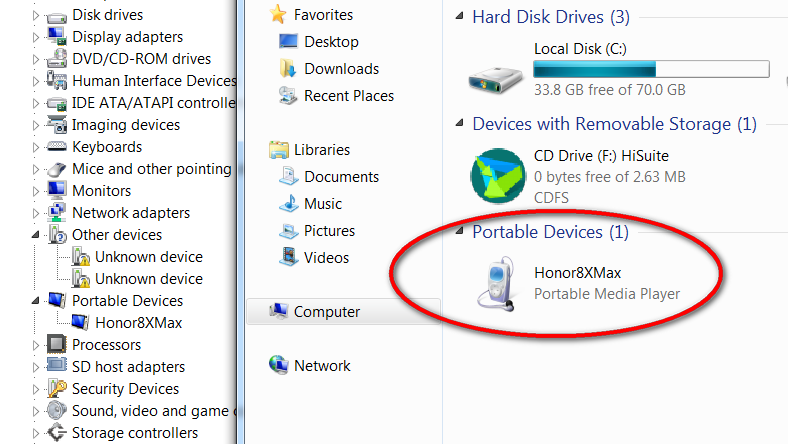Click the Network globe icon

[278, 365]
